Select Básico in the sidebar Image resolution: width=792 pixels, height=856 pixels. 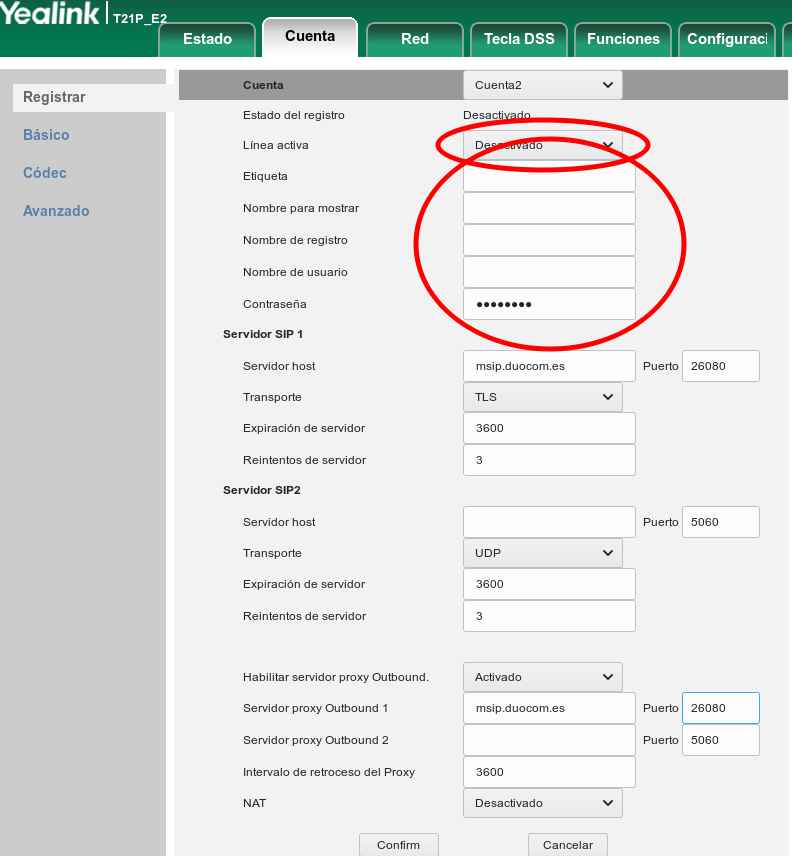(46, 135)
